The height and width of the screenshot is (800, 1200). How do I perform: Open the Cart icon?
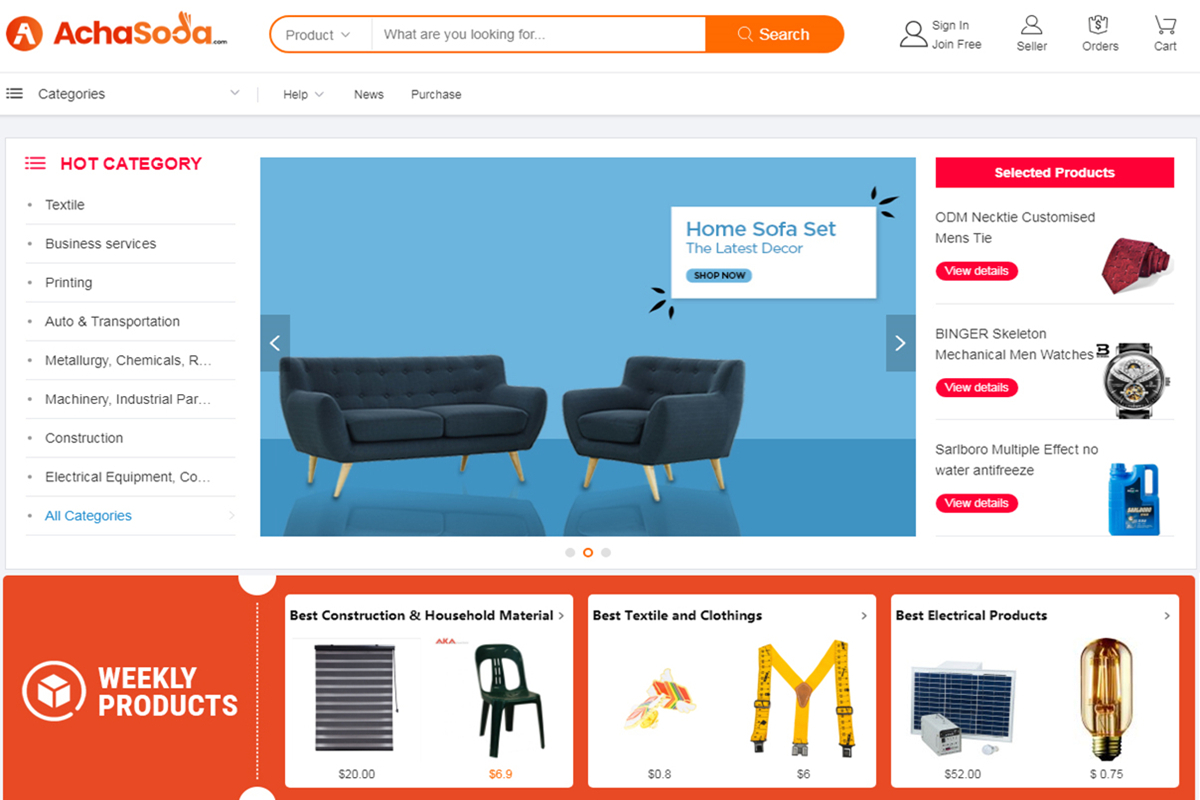point(1165,25)
